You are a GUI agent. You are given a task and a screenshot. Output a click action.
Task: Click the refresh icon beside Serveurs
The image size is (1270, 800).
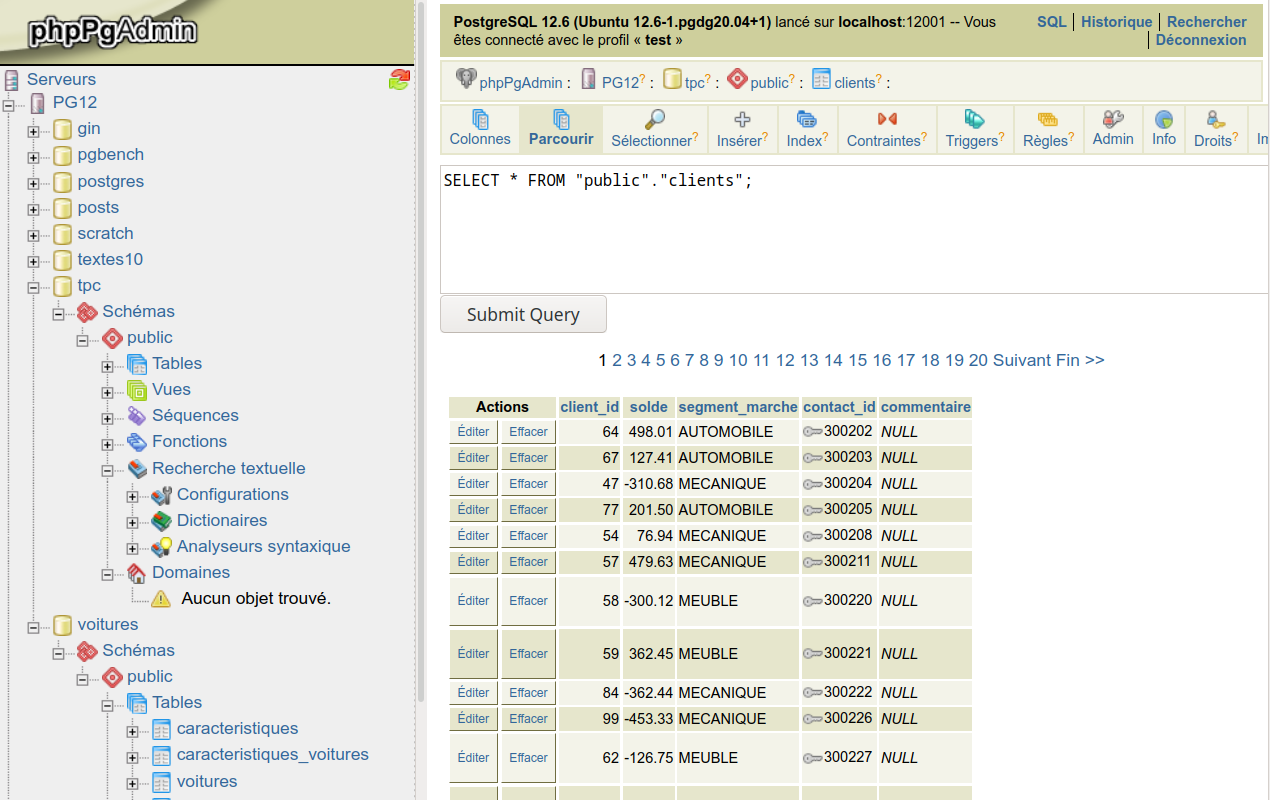click(399, 80)
